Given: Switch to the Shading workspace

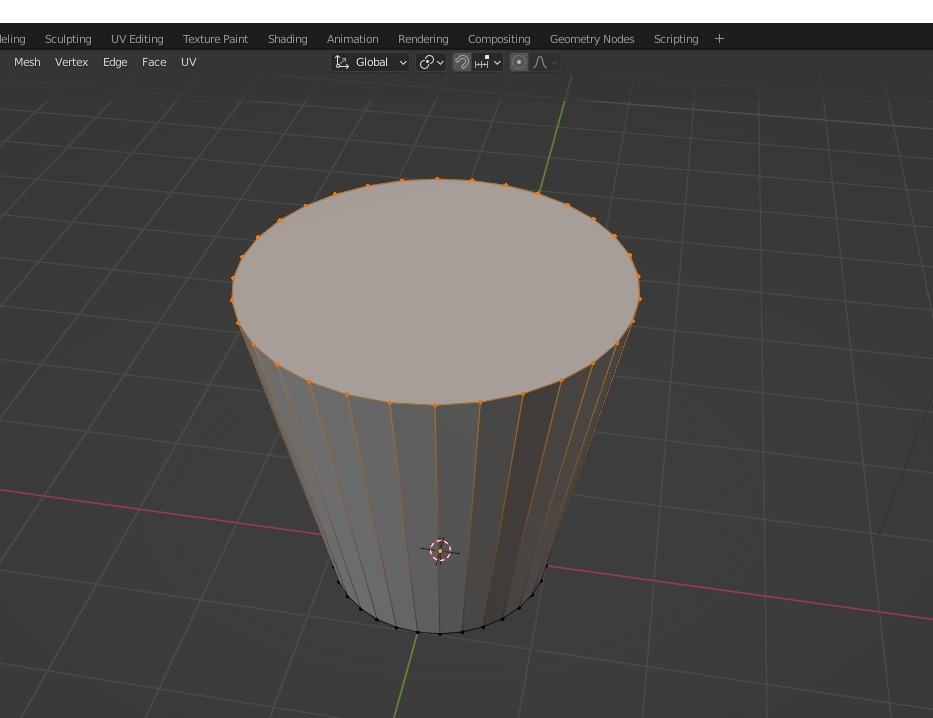Looking at the screenshot, I should pos(287,39).
